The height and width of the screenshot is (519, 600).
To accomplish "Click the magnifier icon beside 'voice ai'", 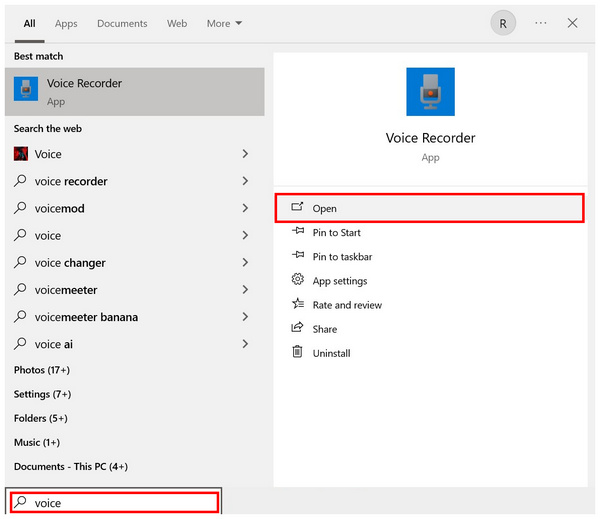I will pyautogui.click(x=20, y=344).
